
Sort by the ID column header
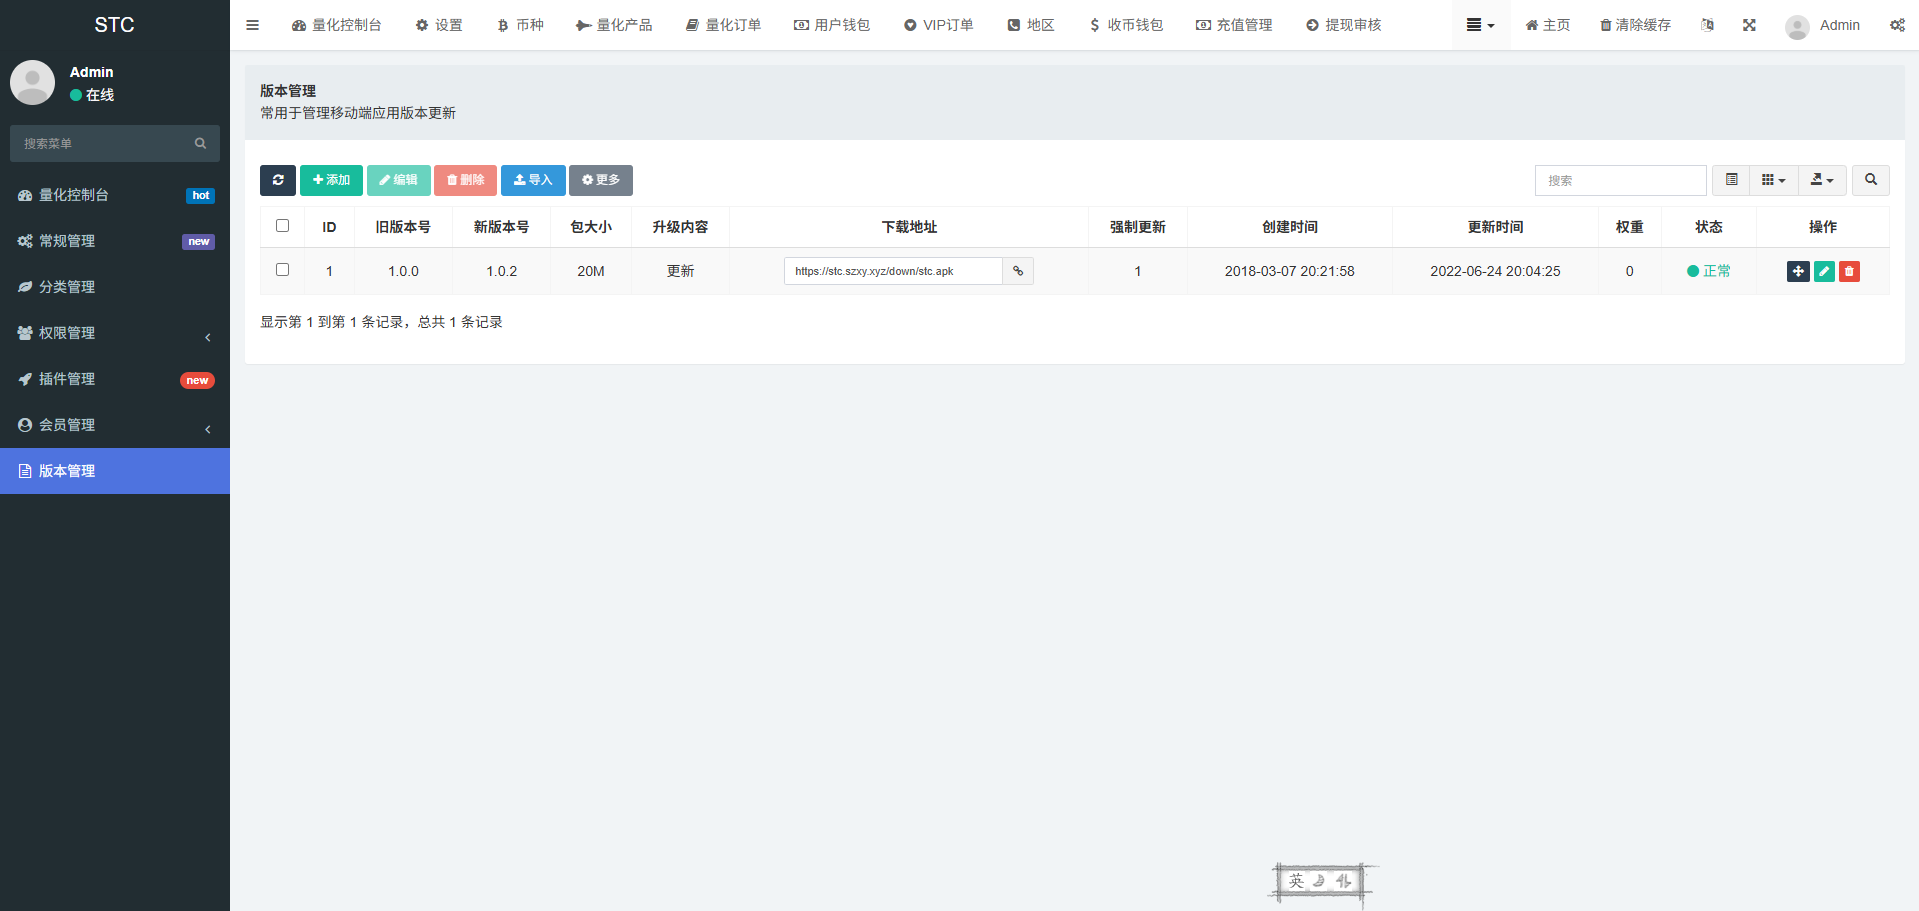(x=329, y=227)
